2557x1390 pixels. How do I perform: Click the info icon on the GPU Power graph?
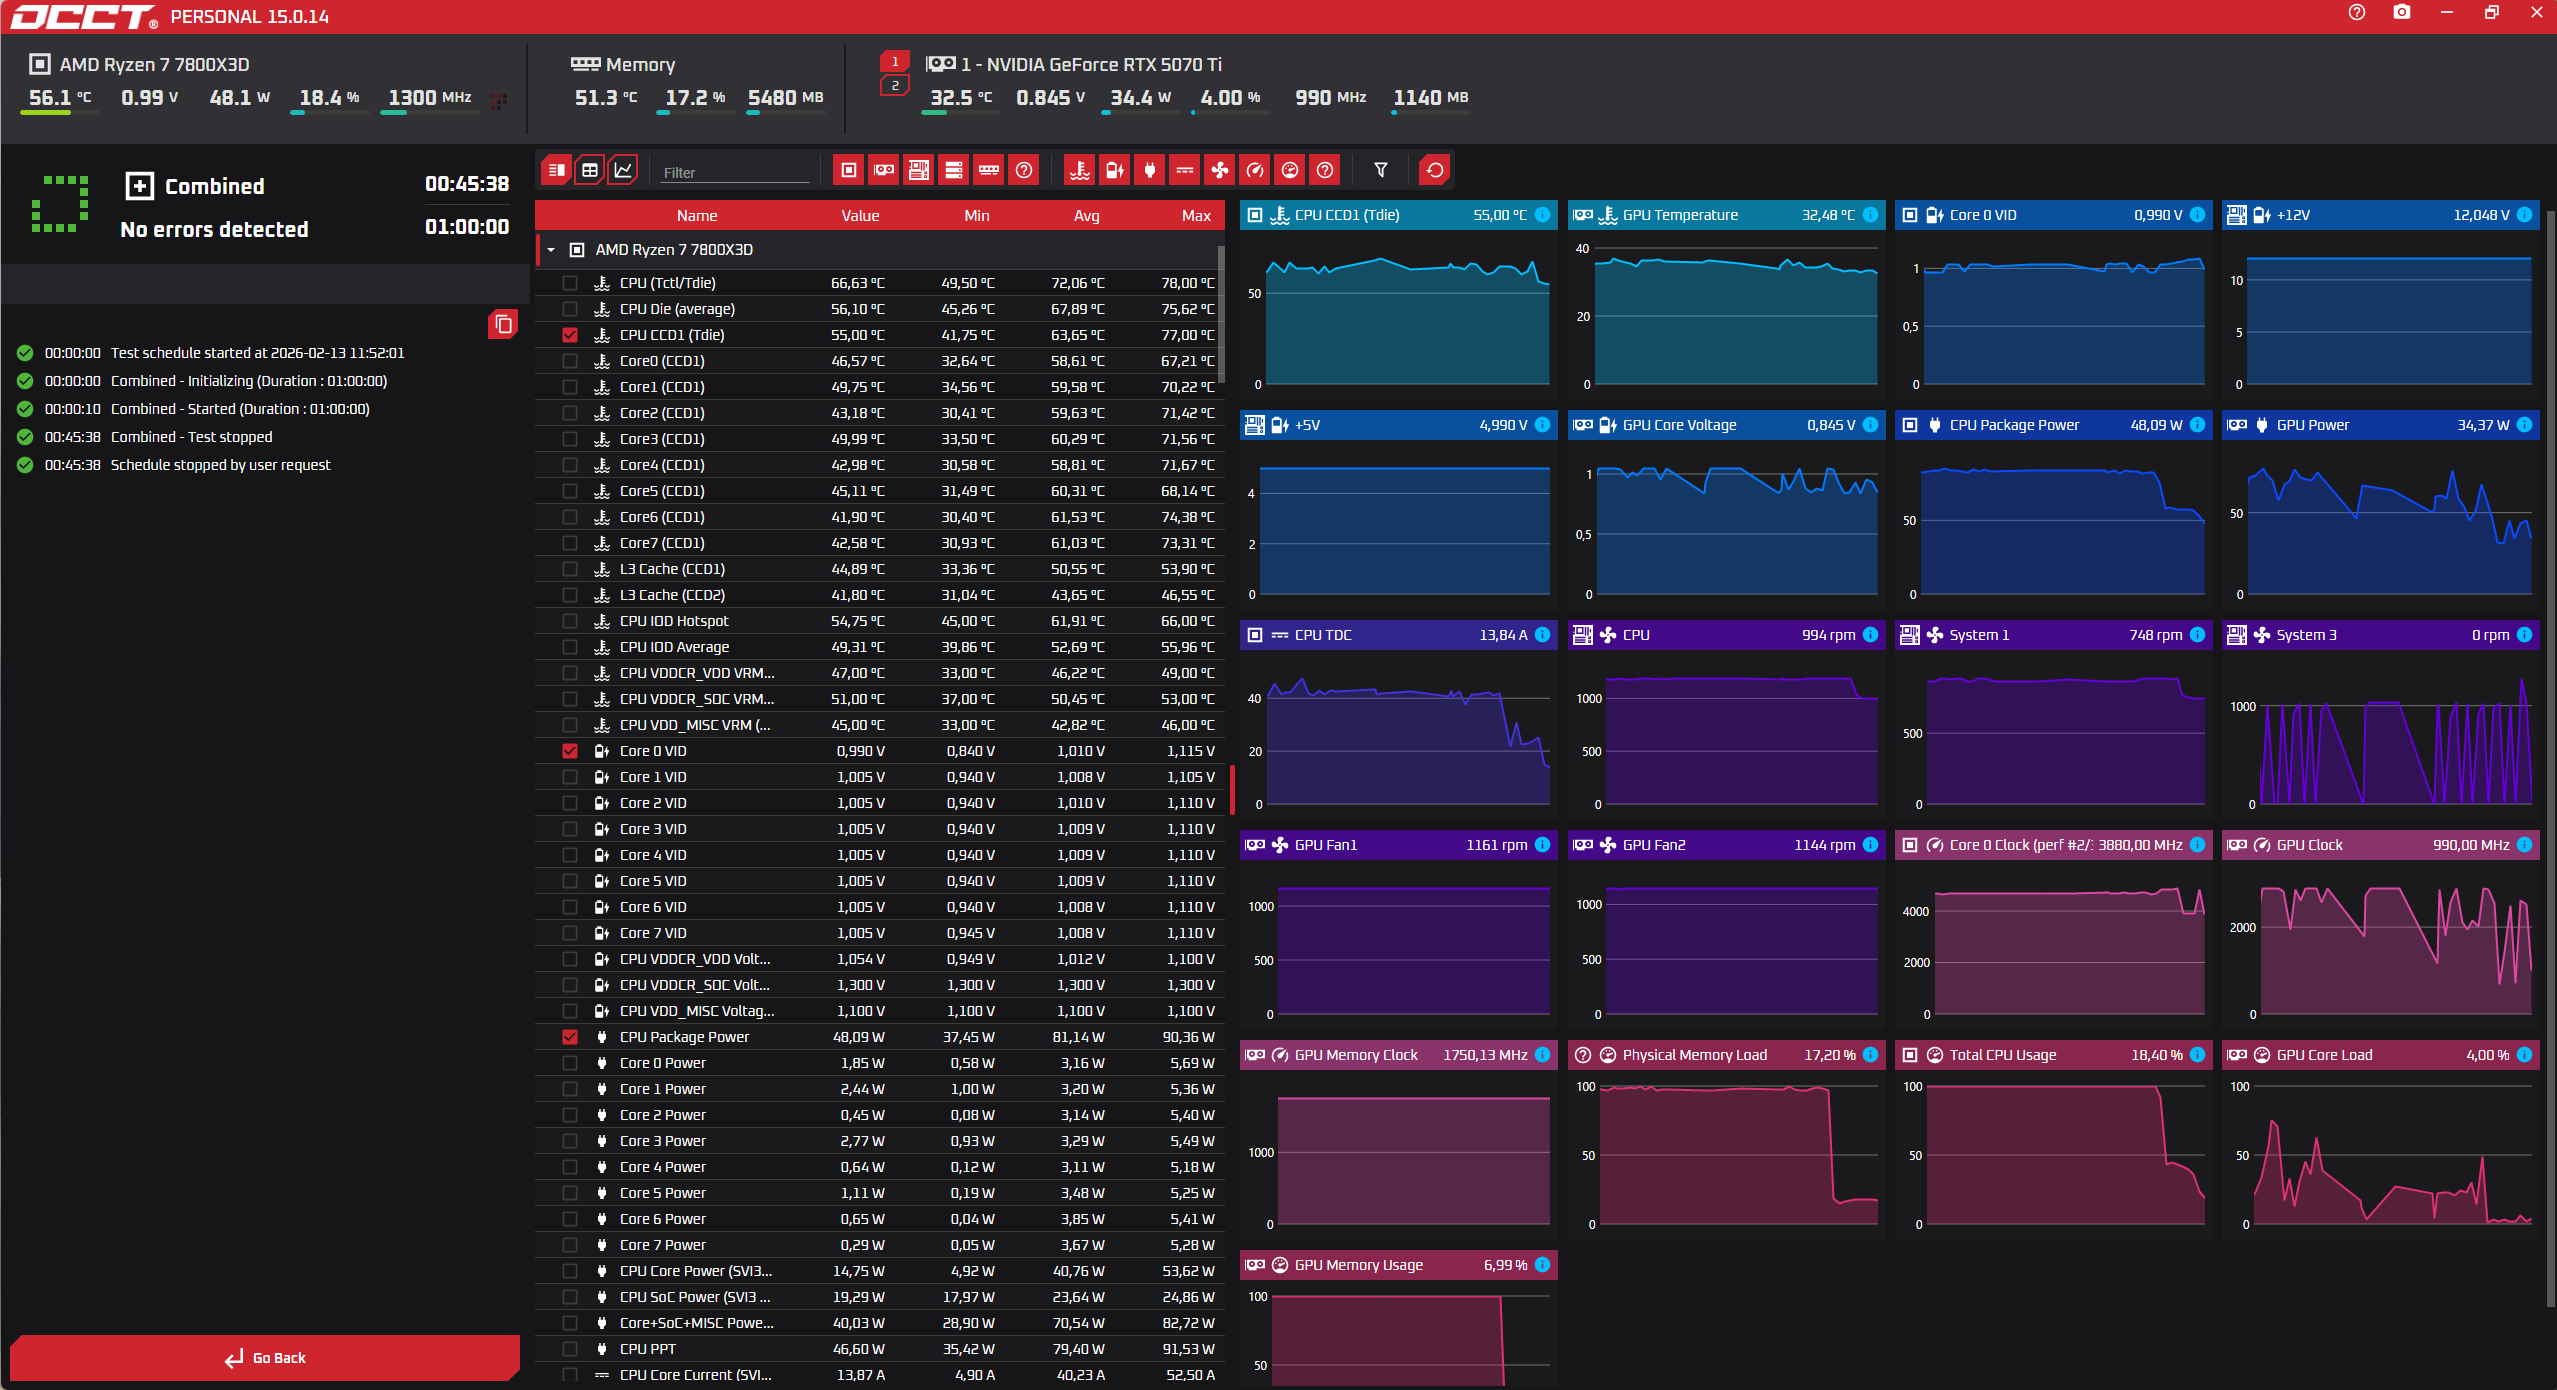2524,425
